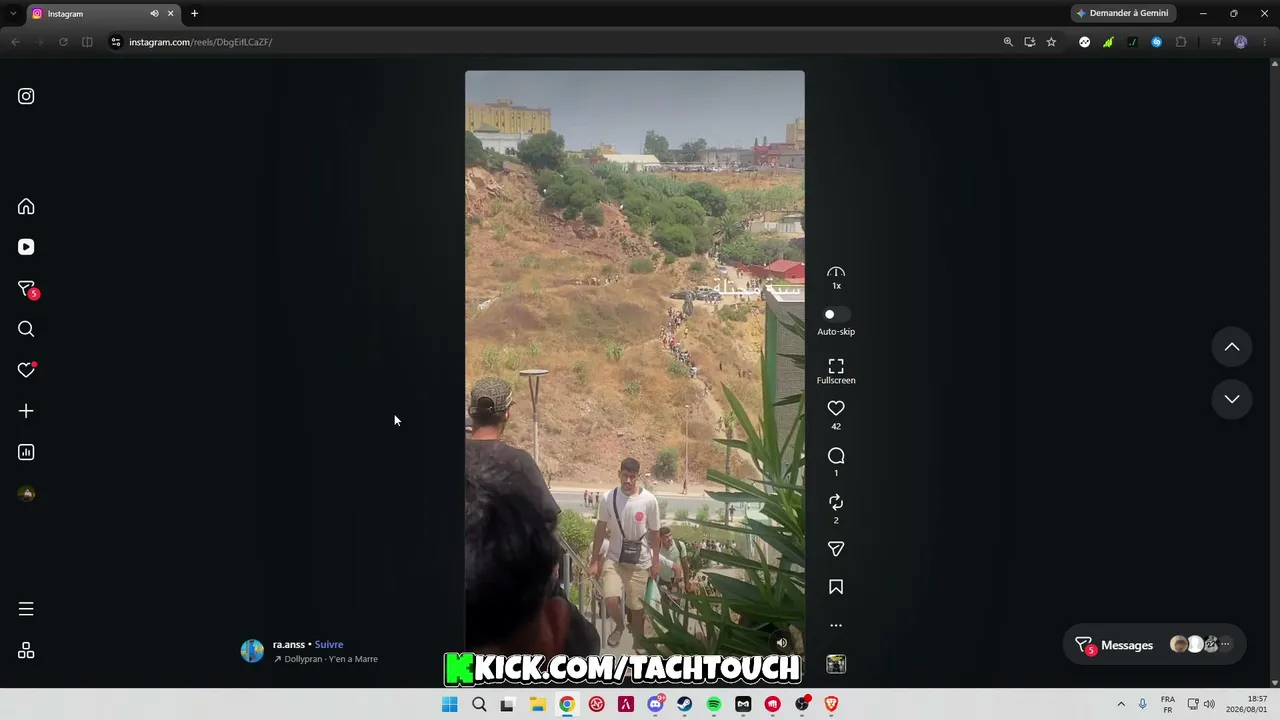The image size is (1280, 720).
Task: Bookmark this page with the star
Action: (1051, 42)
